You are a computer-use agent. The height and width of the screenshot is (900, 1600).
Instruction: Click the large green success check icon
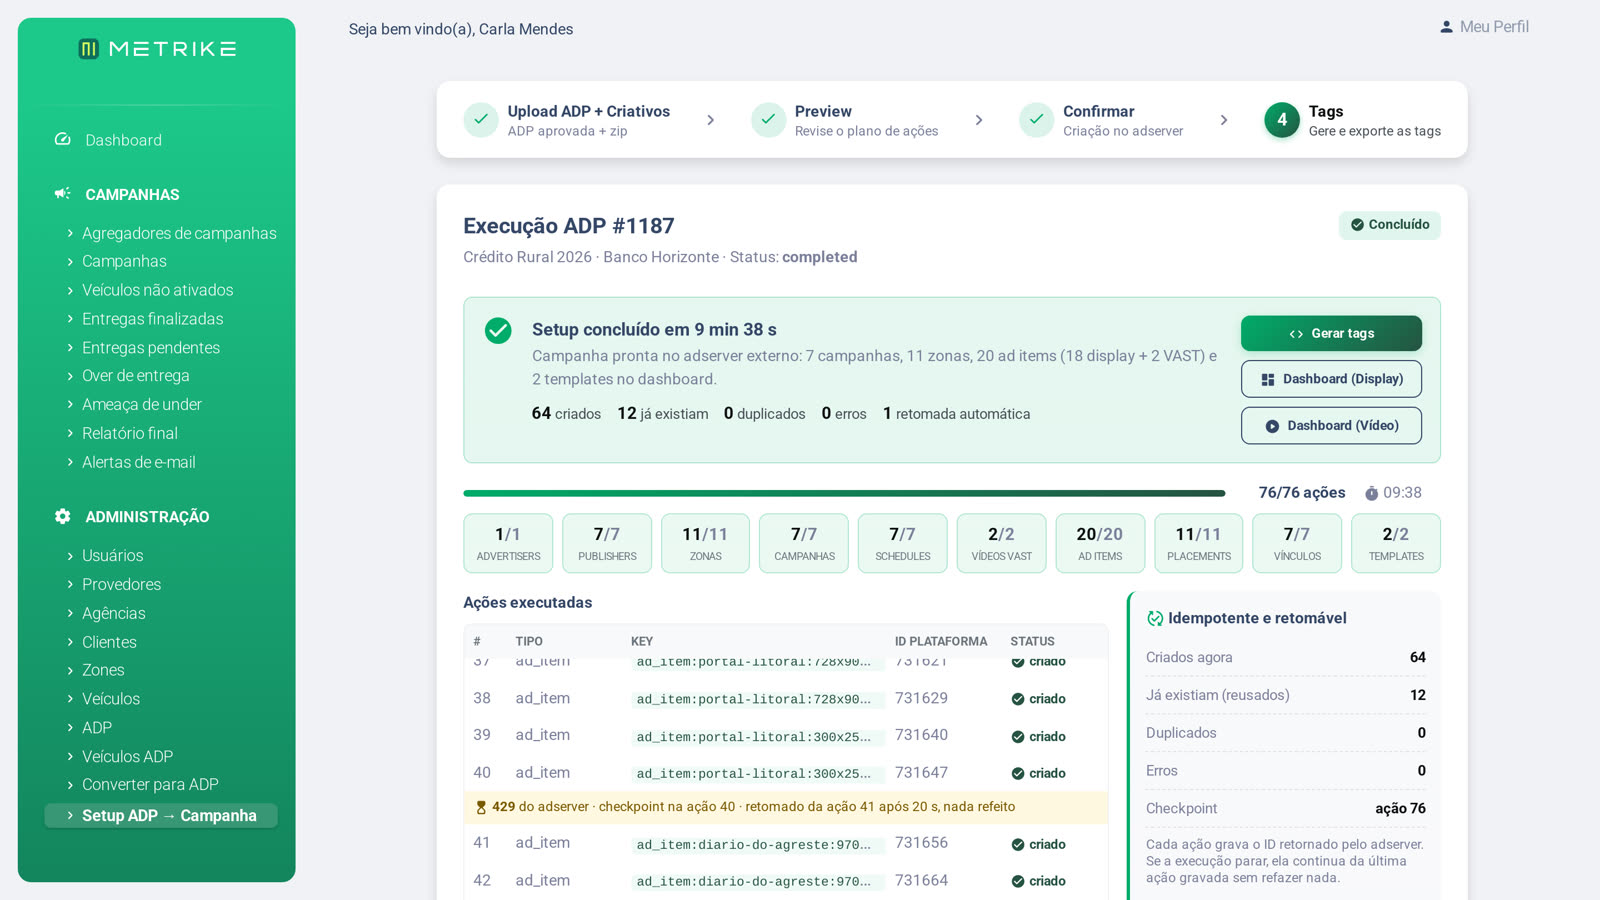498,331
